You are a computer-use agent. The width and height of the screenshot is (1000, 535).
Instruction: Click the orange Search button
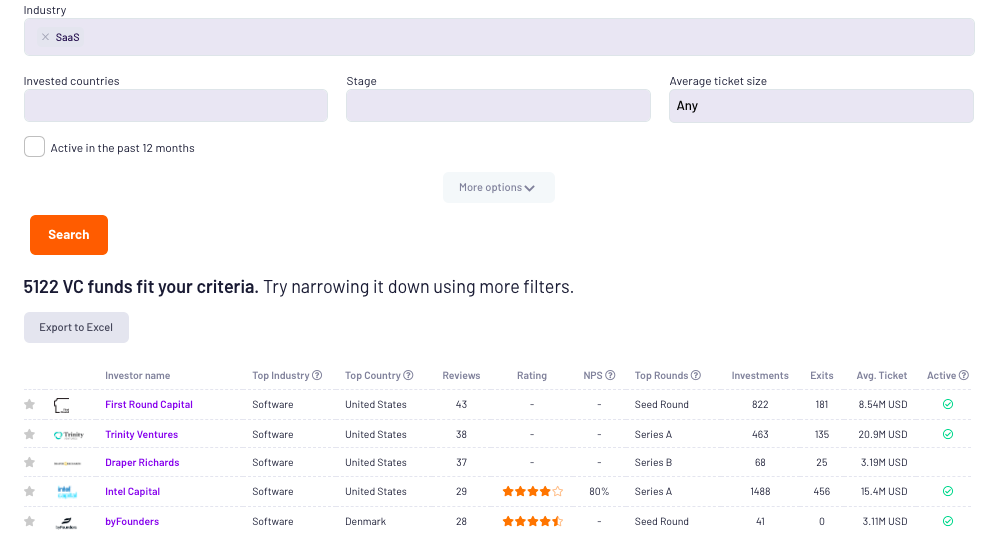[x=69, y=235]
